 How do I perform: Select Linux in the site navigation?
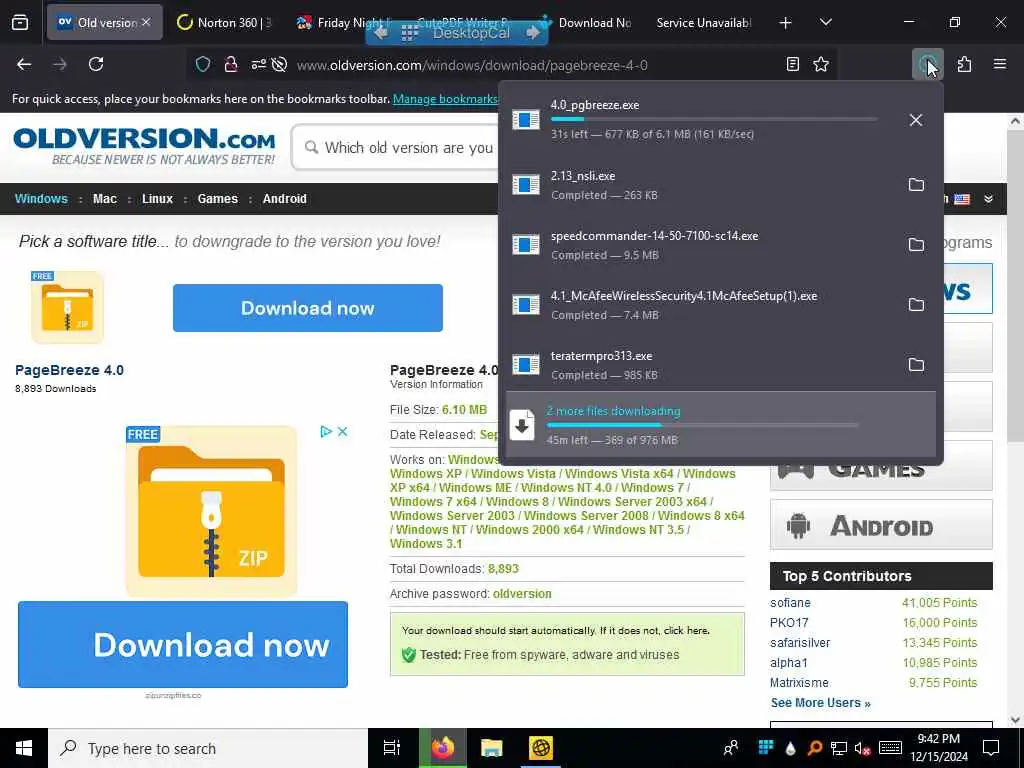coord(157,199)
